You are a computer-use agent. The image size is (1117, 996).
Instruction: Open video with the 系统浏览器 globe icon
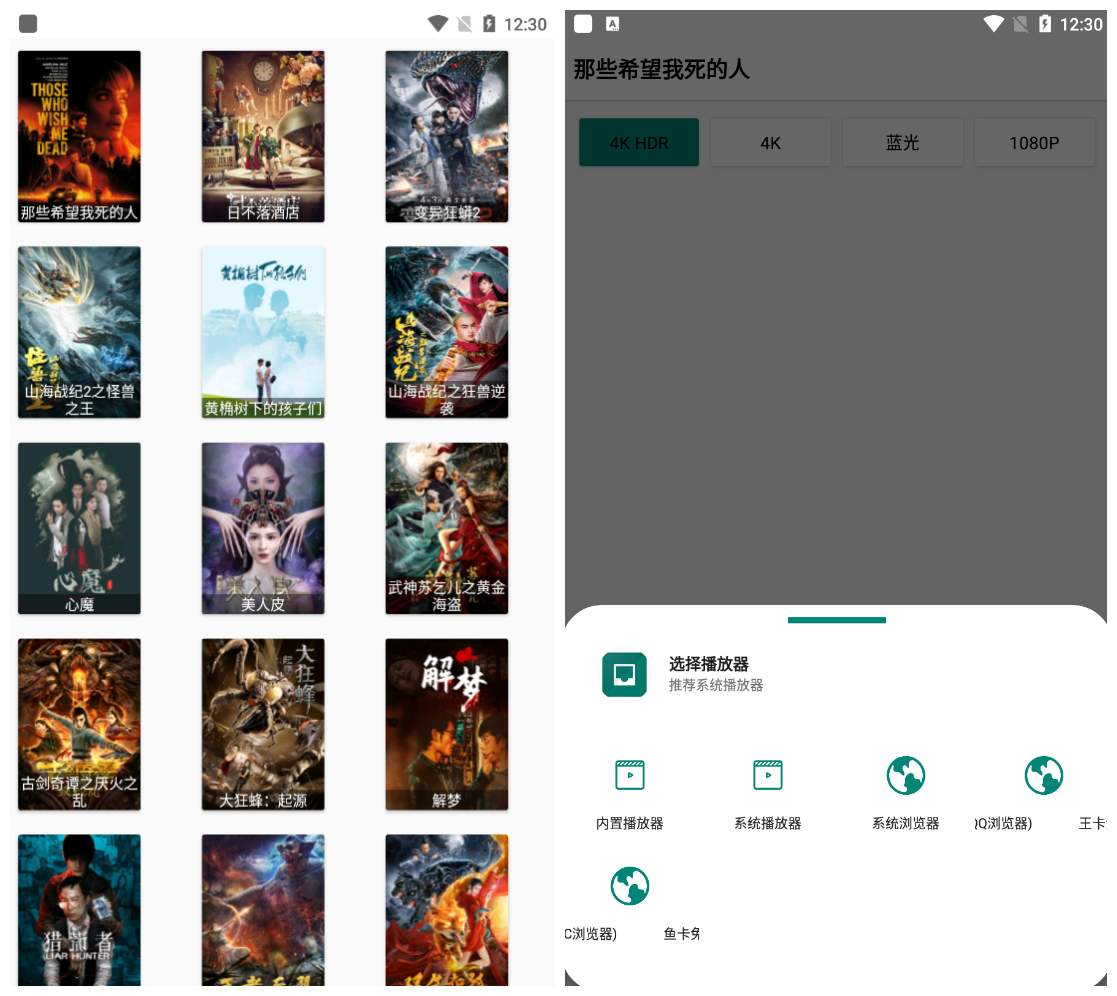pyautogui.click(x=905, y=775)
